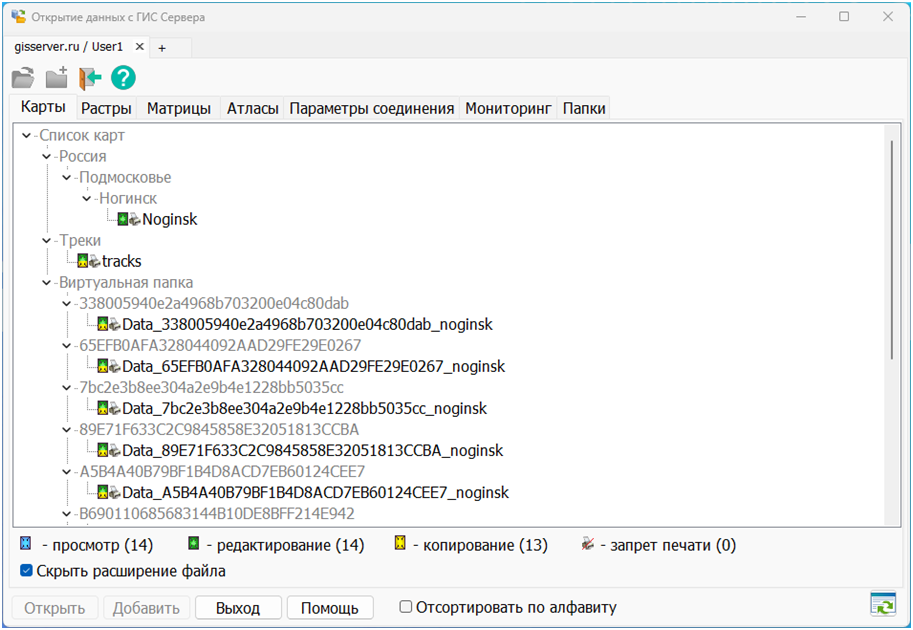Collapse the Виртуальная папка node
This screenshot has height=630, width=913.
[x=46, y=283]
